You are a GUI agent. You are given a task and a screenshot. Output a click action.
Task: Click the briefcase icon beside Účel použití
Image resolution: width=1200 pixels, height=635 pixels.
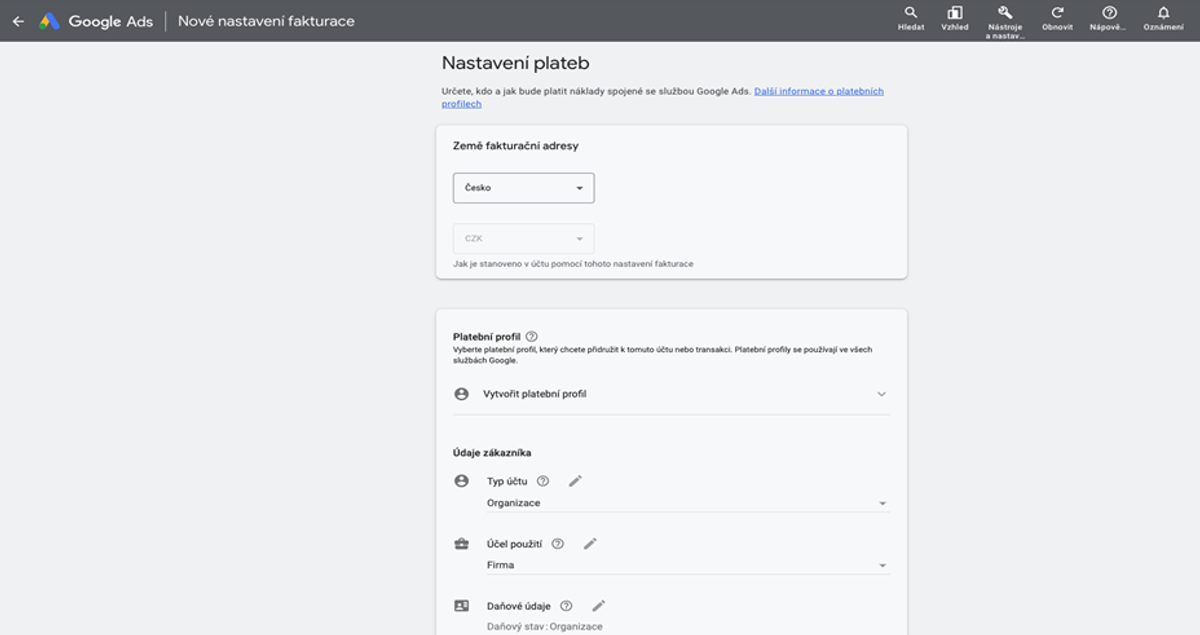[x=461, y=544]
